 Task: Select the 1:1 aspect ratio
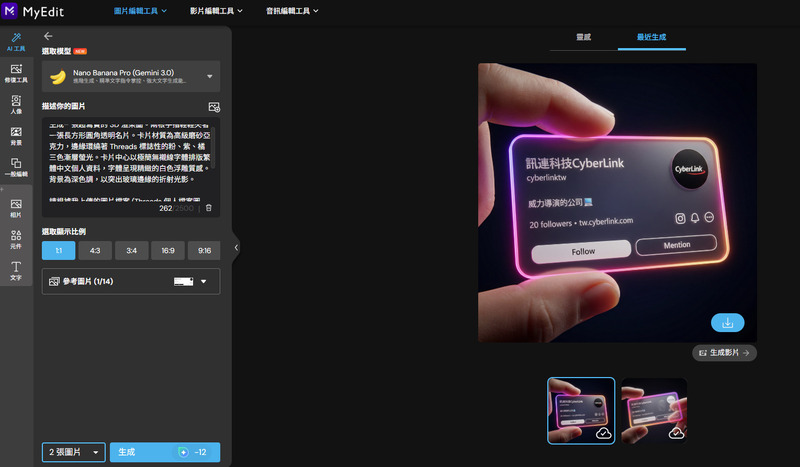59,251
